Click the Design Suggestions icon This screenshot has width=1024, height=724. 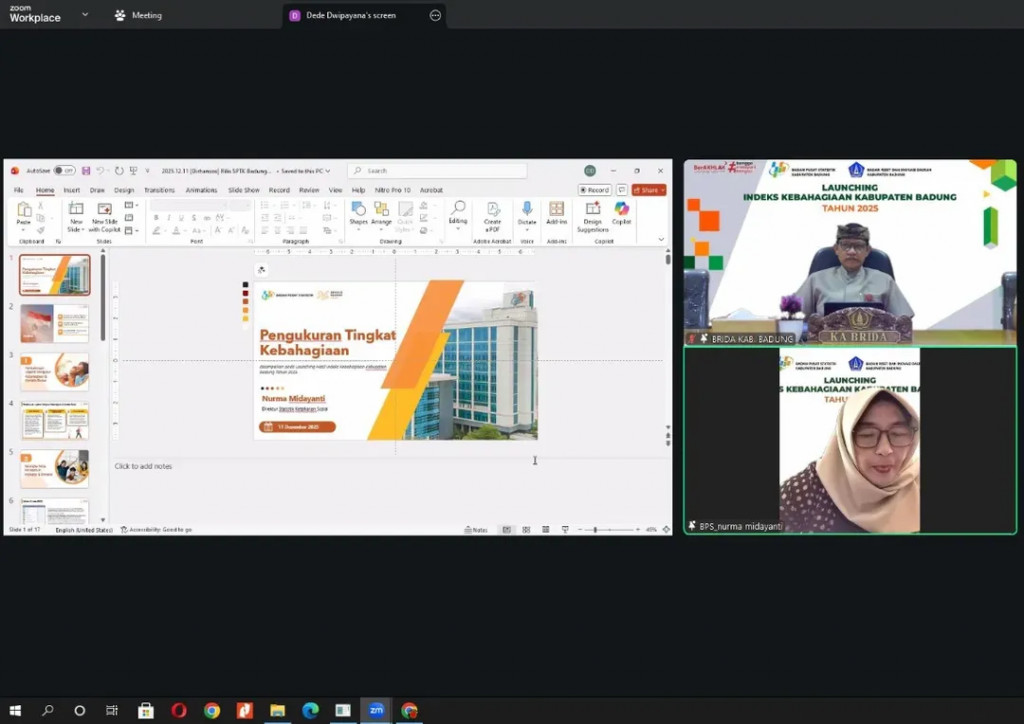click(592, 212)
